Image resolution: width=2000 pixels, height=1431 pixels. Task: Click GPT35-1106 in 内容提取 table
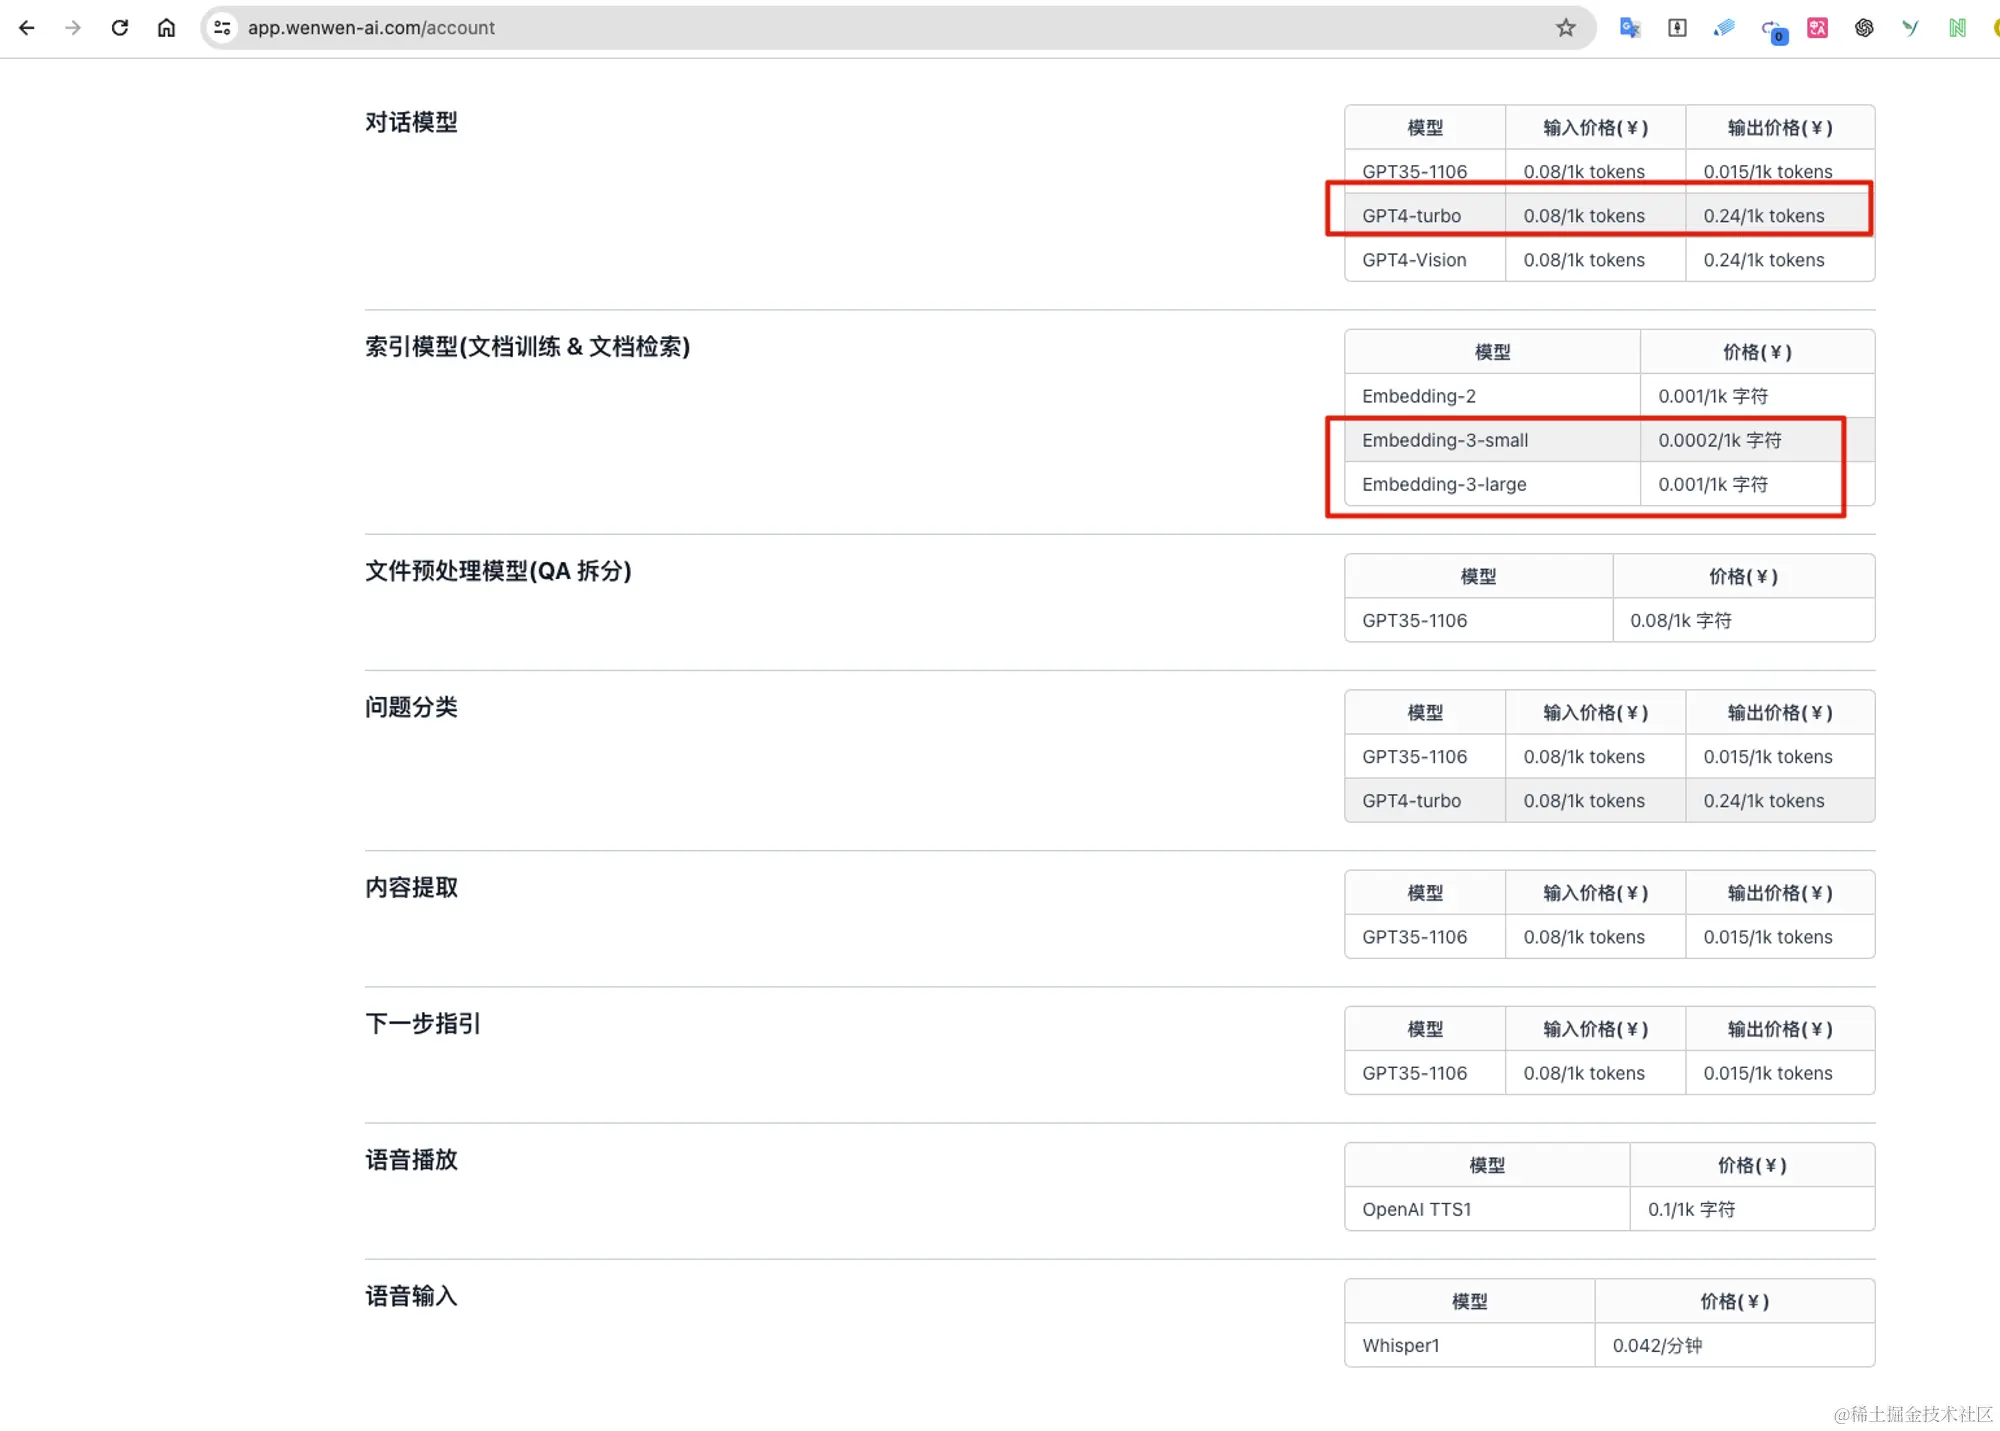click(1425, 936)
